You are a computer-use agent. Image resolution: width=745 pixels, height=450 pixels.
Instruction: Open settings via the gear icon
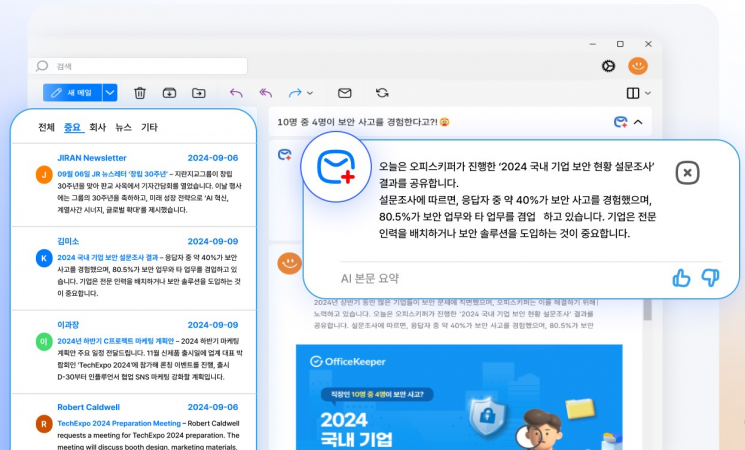[608, 66]
